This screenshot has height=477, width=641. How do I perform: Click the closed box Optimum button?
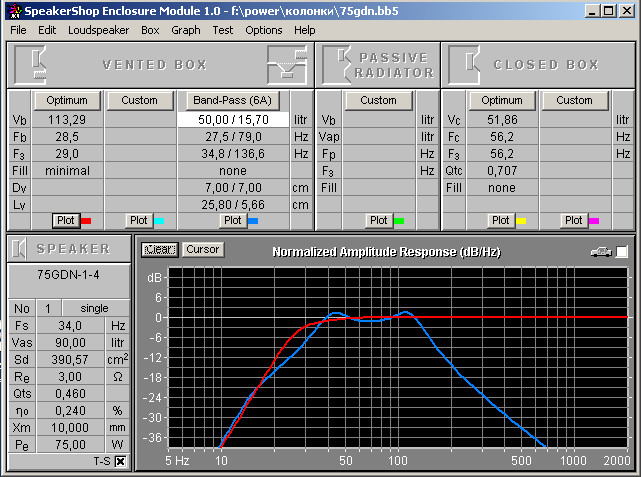coord(502,100)
